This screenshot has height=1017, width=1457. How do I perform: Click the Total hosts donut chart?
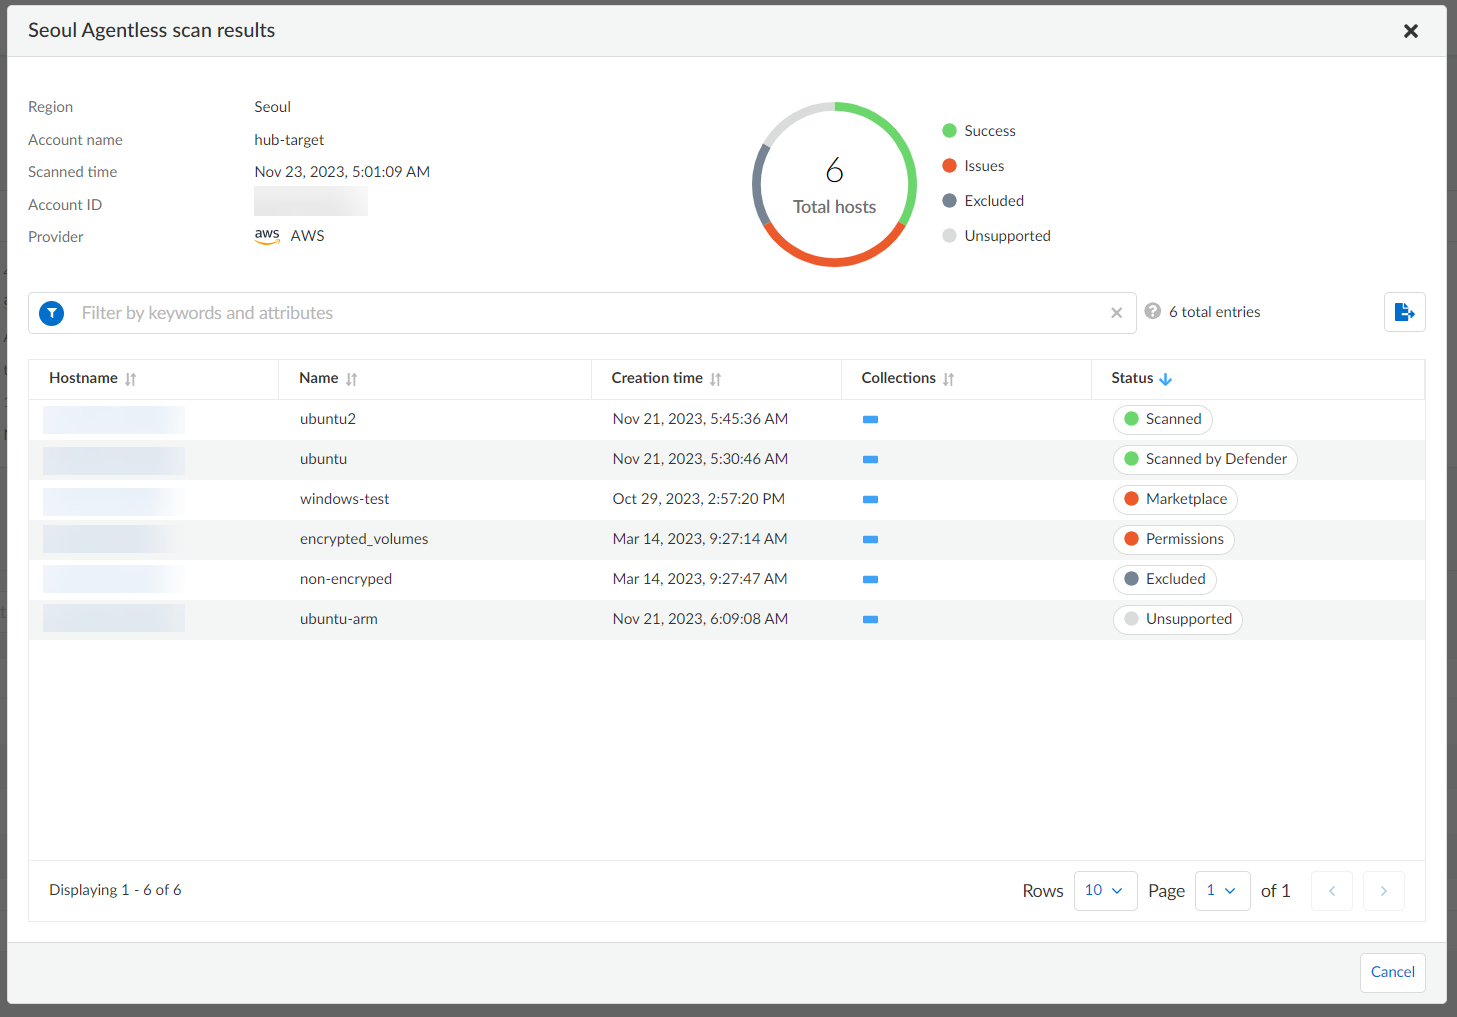pyautogui.click(x=834, y=184)
